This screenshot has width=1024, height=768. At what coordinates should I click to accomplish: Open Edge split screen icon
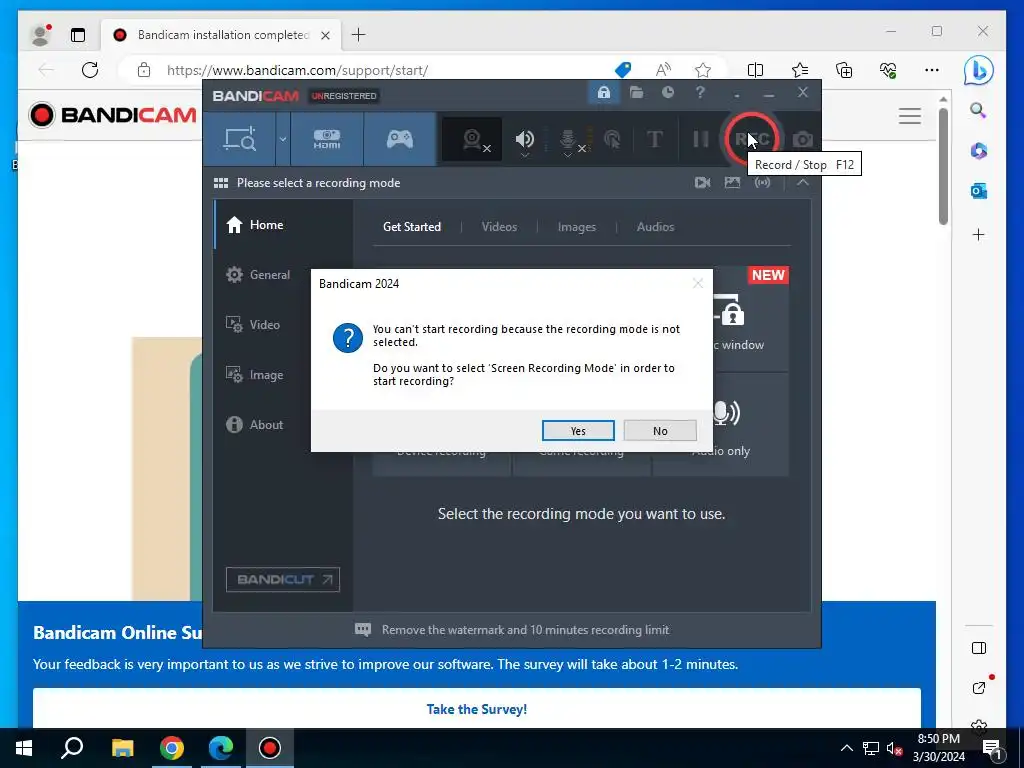coord(756,70)
